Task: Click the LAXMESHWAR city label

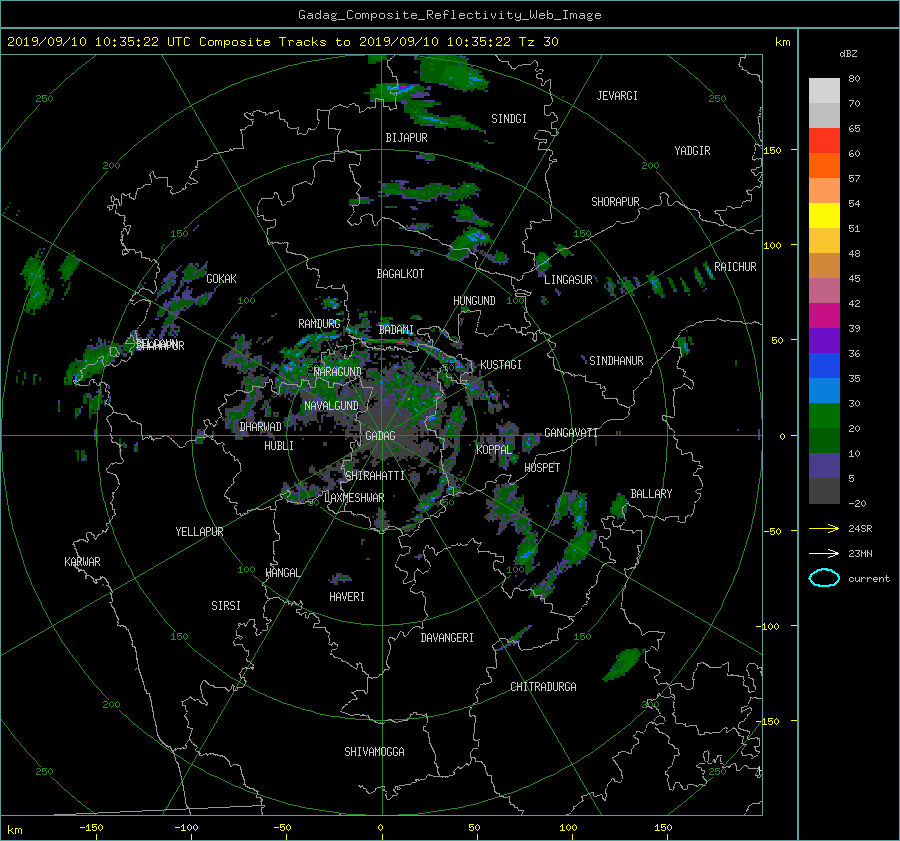Action: click(354, 498)
